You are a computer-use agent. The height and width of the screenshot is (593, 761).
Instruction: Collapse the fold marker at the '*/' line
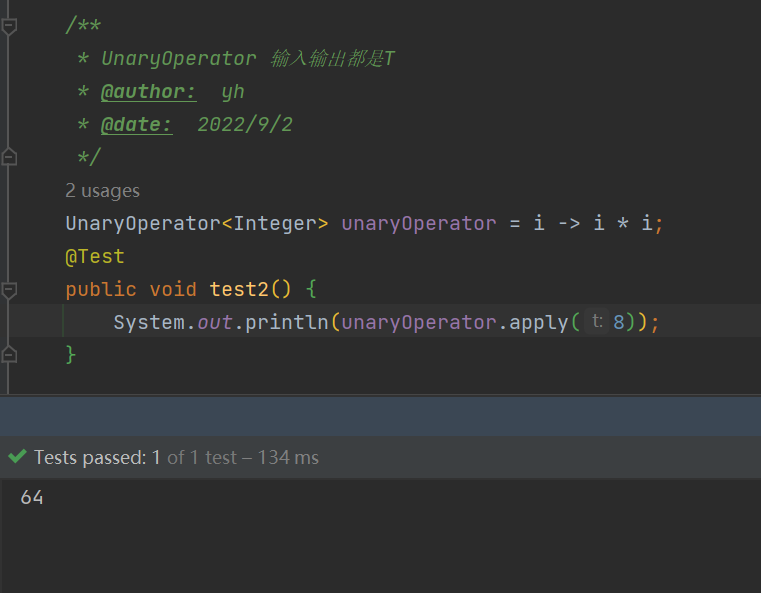[x=9, y=157]
